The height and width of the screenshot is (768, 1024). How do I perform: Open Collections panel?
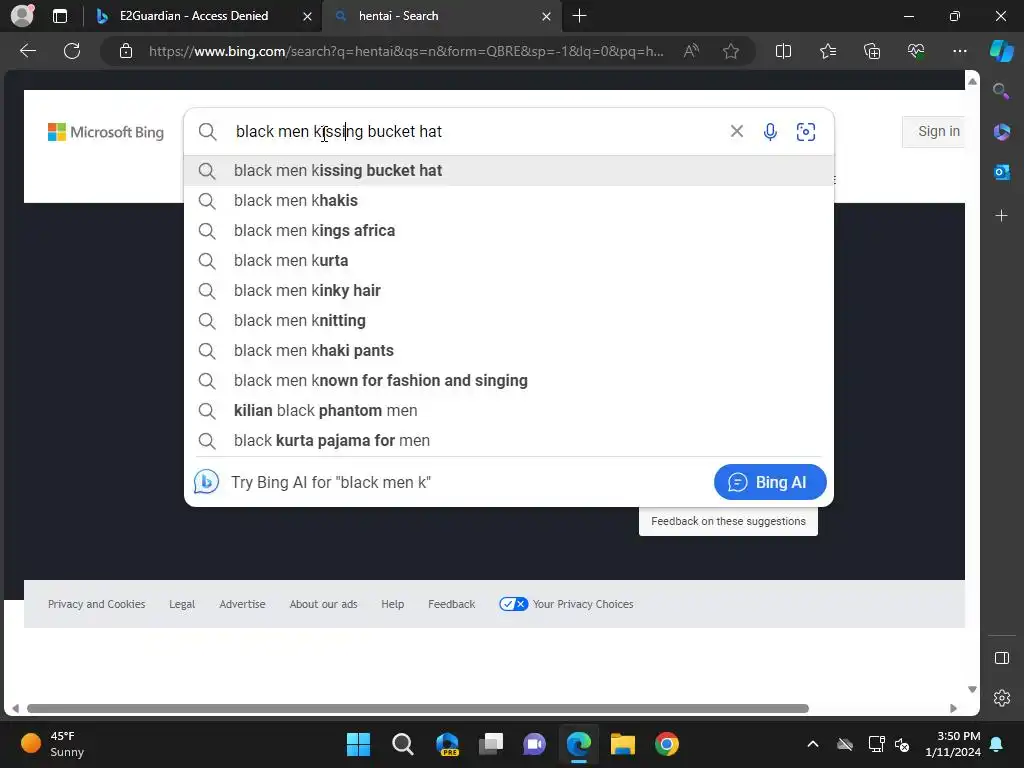click(872, 51)
